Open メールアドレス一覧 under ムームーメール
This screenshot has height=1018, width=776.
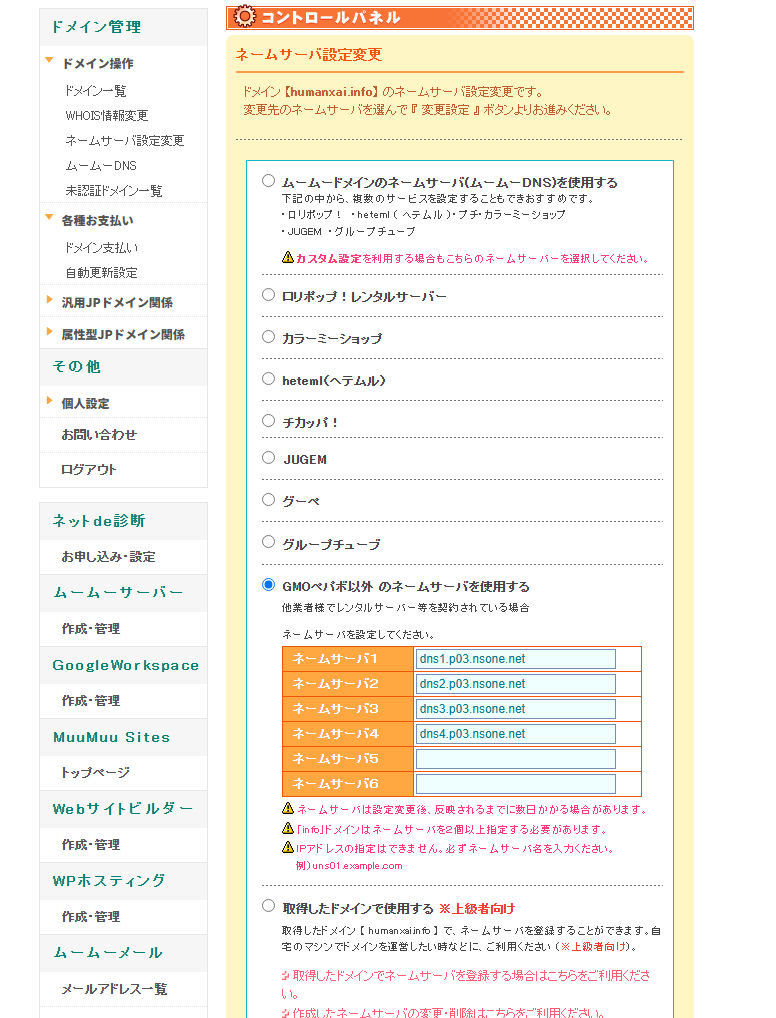[x=114, y=989]
